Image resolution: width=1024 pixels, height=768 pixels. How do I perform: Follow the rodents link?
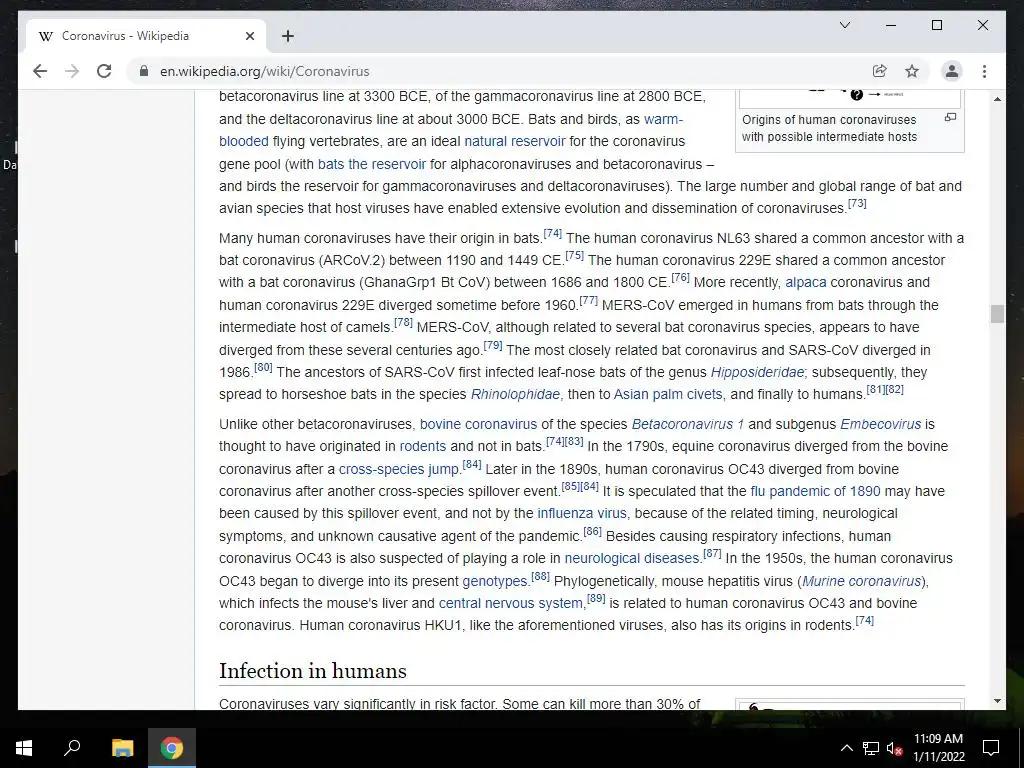click(x=423, y=447)
